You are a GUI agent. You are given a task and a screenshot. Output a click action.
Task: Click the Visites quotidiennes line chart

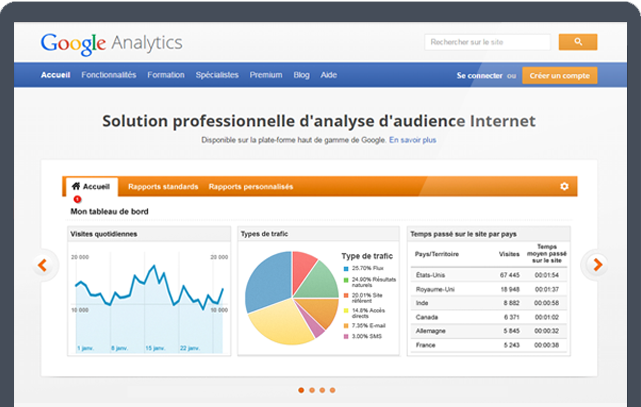[x=149, y=302]
